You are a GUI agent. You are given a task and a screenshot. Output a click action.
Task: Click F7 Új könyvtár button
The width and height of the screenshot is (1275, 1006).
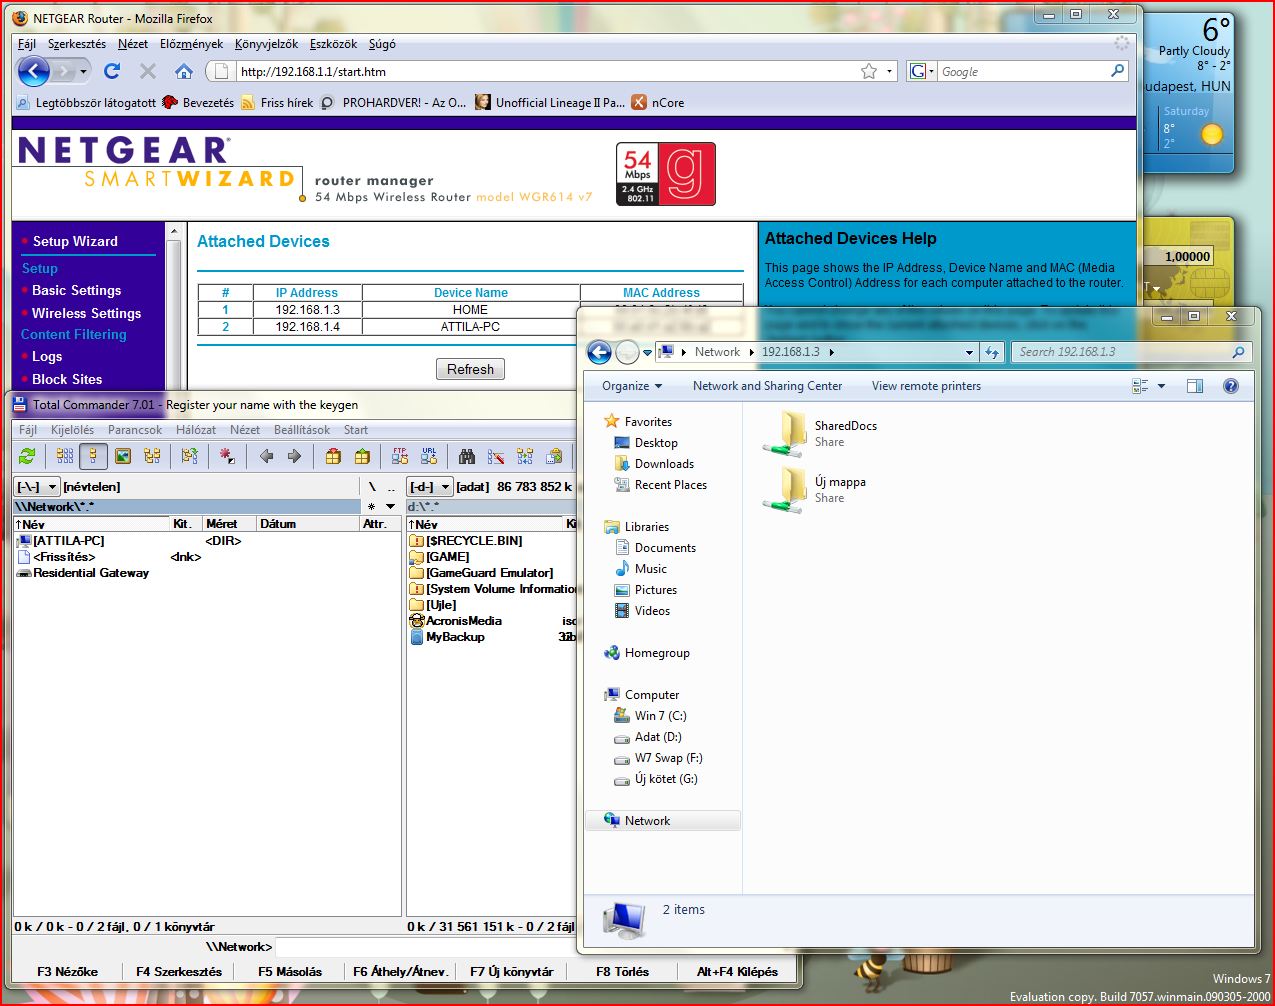512,971
